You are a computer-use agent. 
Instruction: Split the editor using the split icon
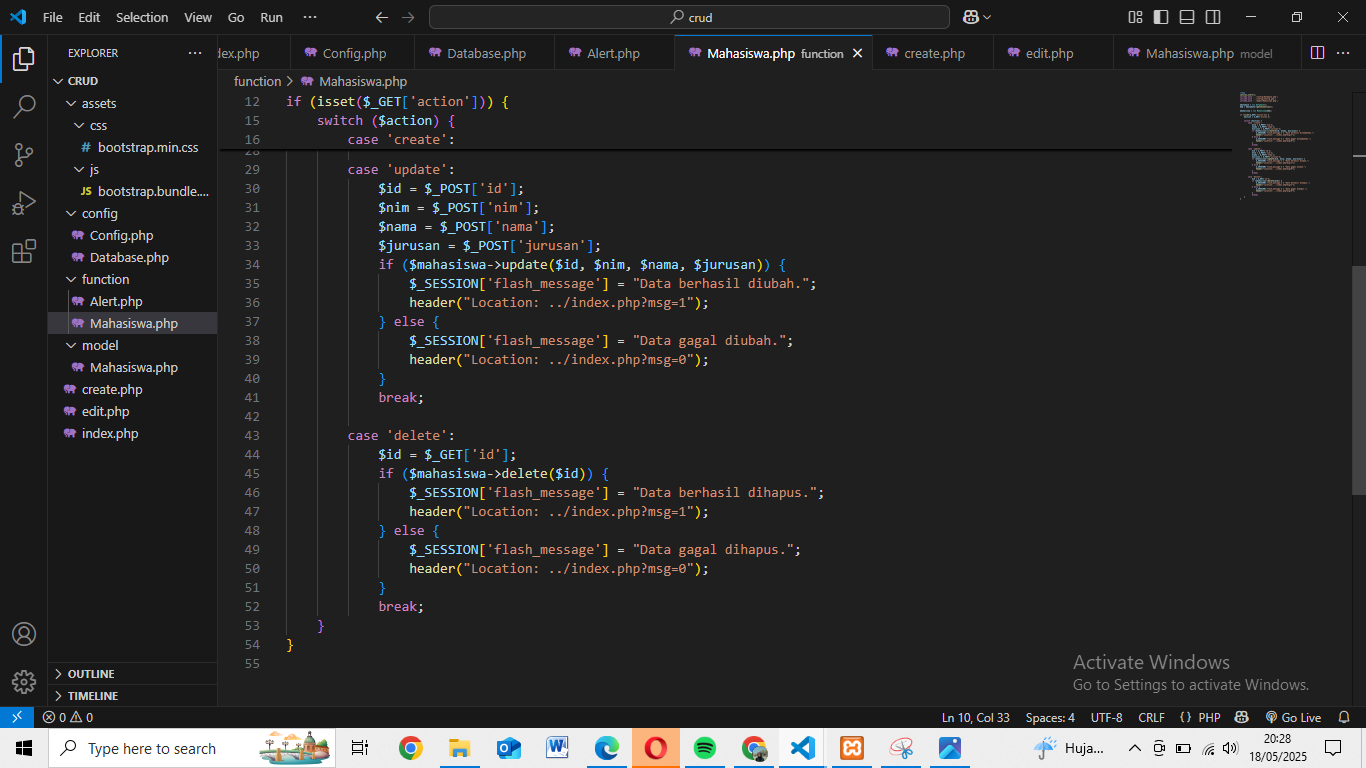pos(1317,52)
